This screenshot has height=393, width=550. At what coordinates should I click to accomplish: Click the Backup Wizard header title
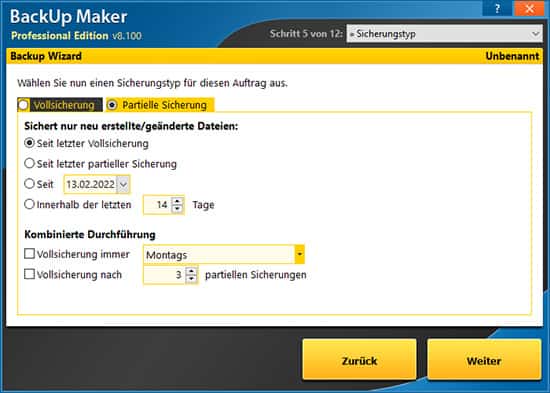coord(46,56)
